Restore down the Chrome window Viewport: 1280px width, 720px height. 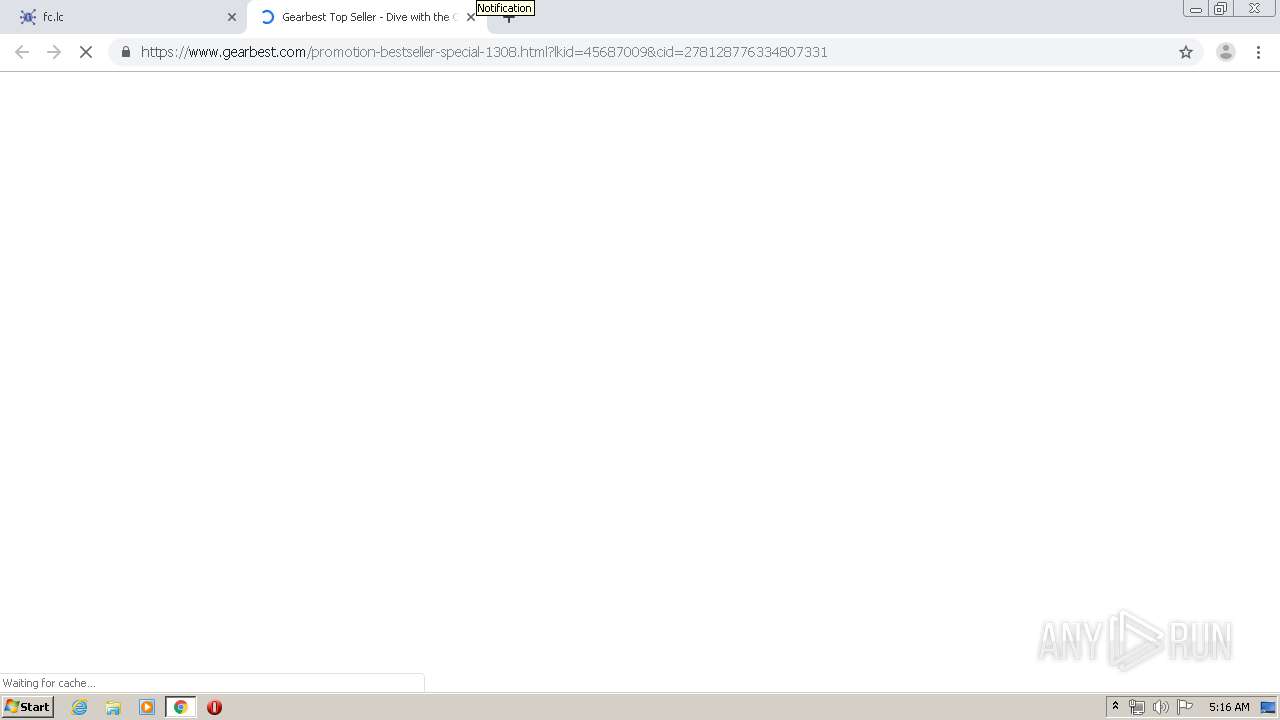pos(1221,9)
